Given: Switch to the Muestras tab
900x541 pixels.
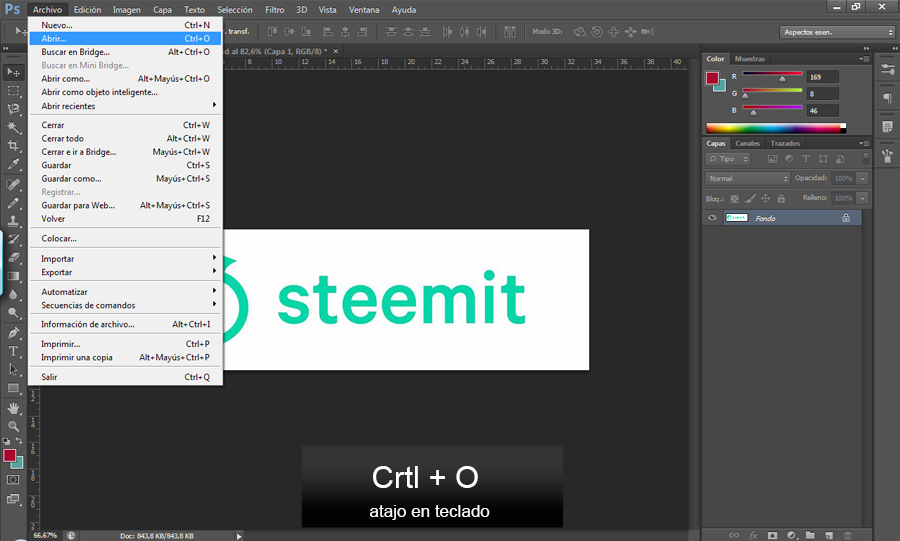Looking at the screenshot, I should [x=750, y=59].
